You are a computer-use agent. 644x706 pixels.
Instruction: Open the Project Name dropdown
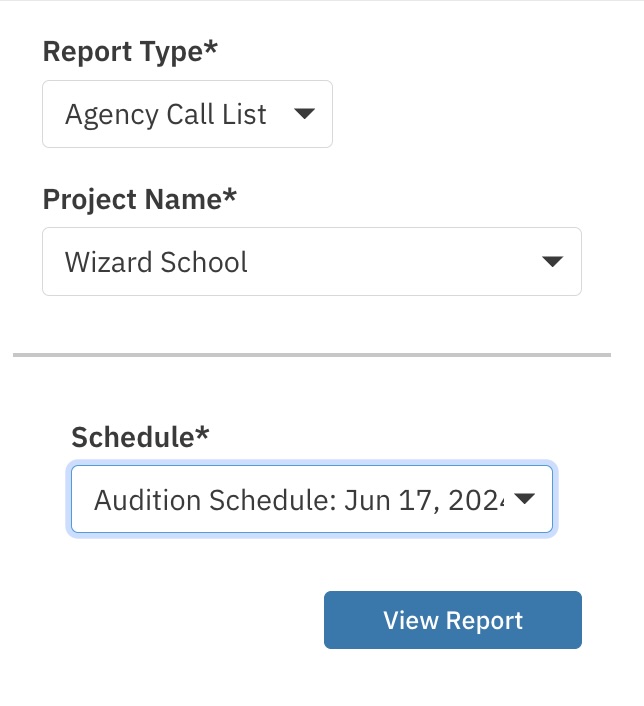tap(311, 262)
